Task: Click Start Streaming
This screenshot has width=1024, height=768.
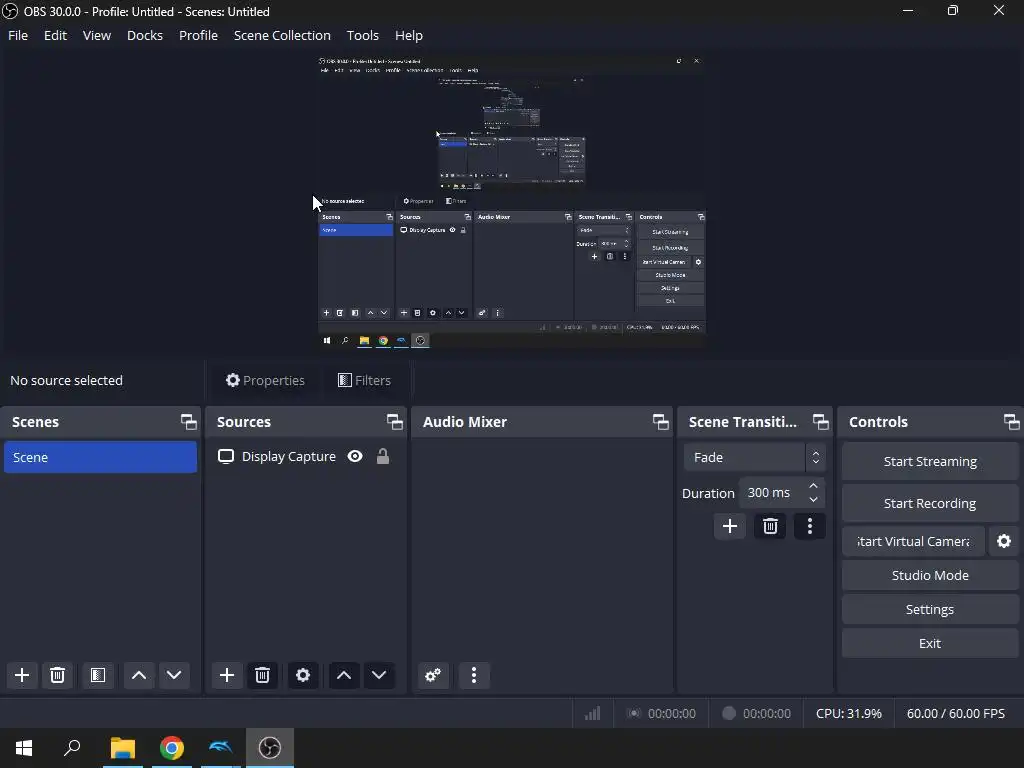Action: 930,462
